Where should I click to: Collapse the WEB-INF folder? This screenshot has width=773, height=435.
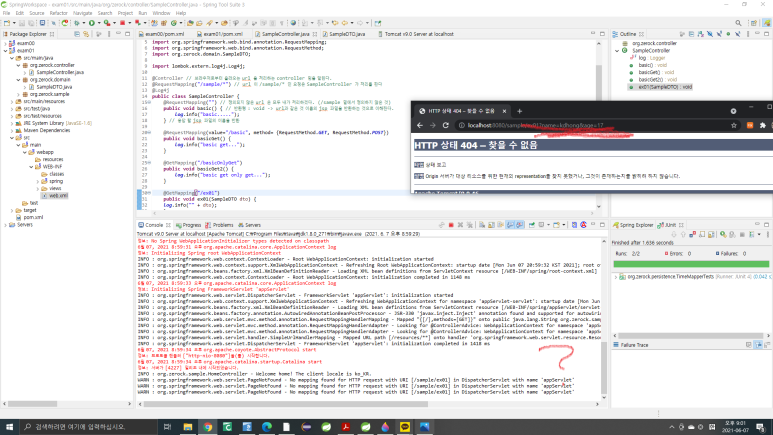pos(32,167)
